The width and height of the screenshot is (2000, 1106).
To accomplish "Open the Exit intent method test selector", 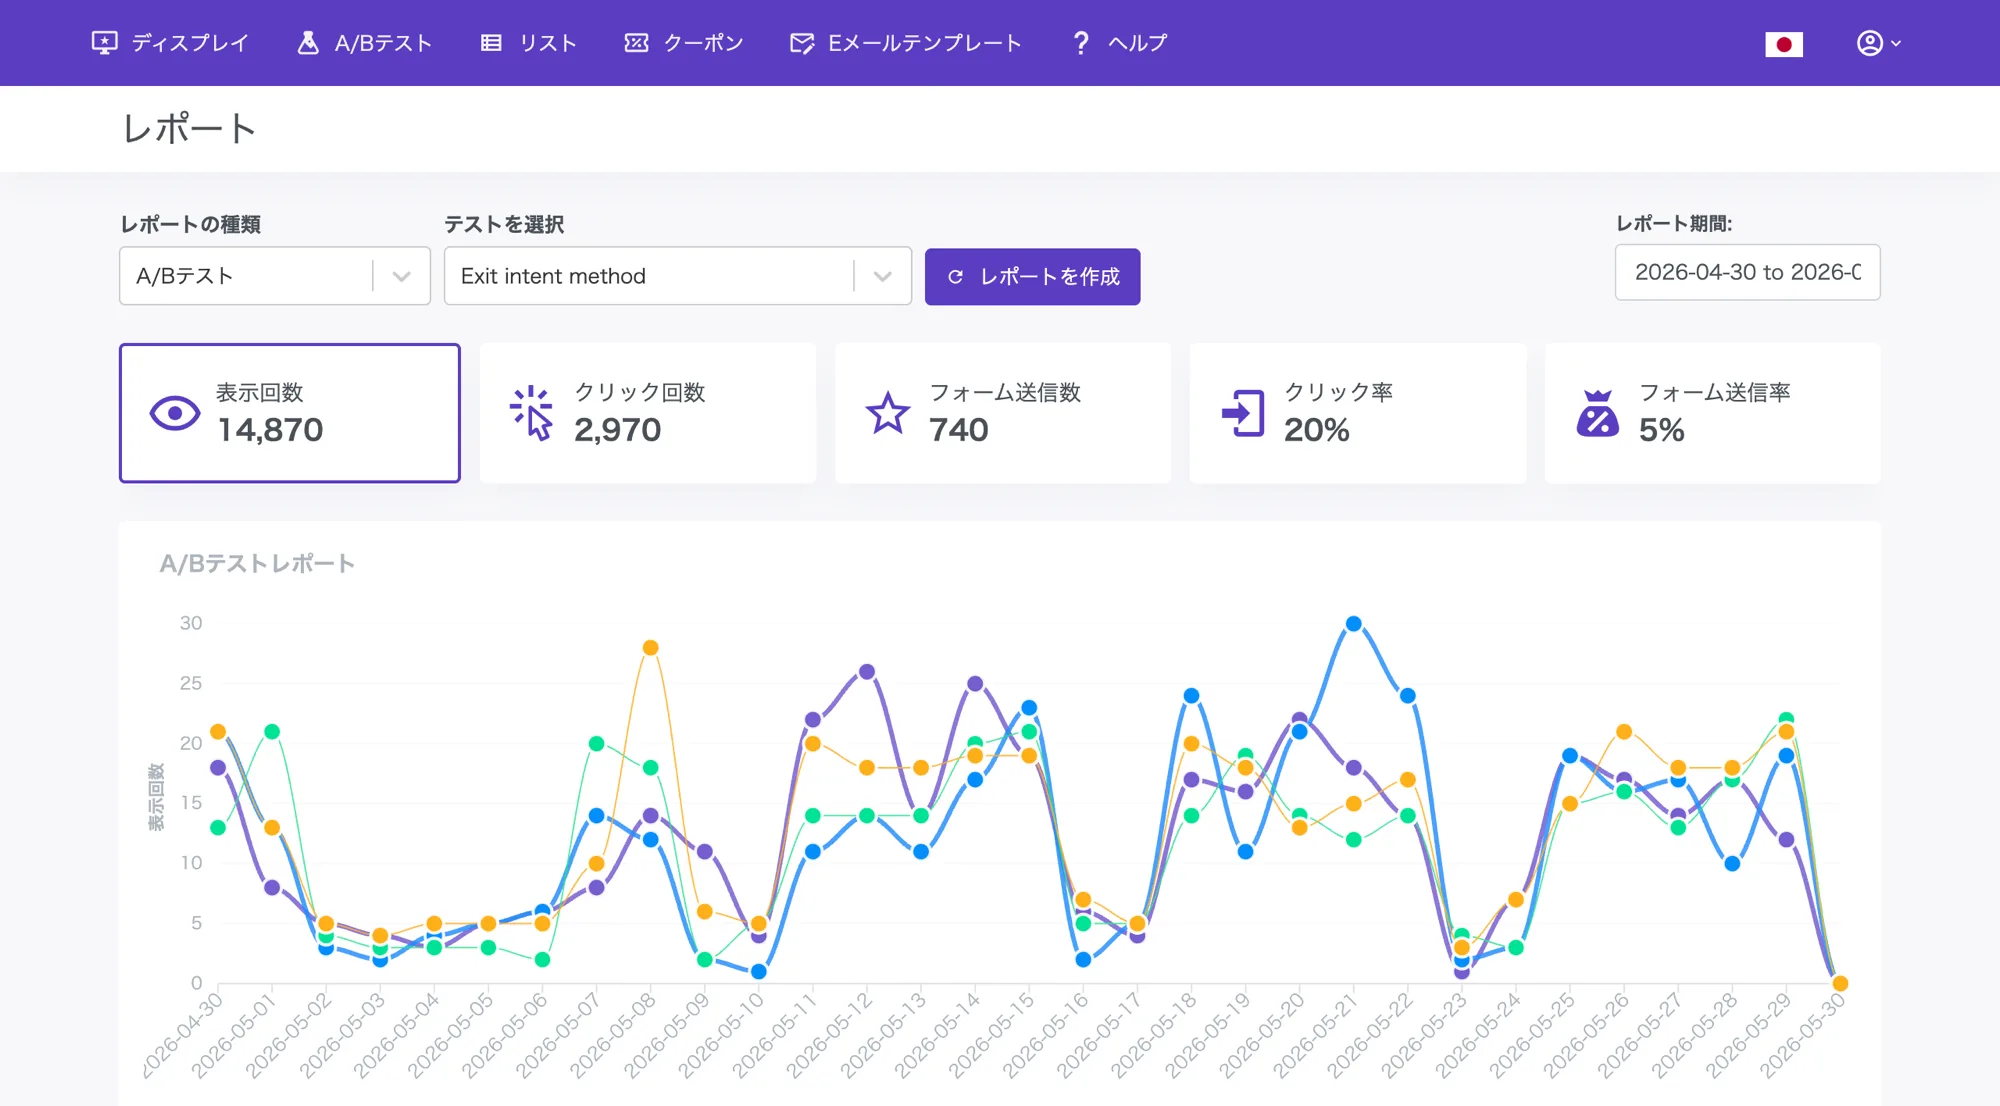I will point(678,276).
